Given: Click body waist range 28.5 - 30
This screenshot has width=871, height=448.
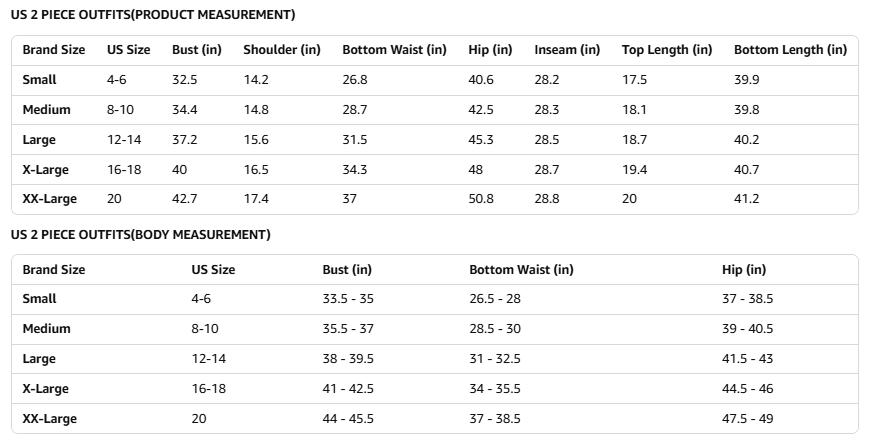Looking at the screenshot, I should tap(495, 329).
